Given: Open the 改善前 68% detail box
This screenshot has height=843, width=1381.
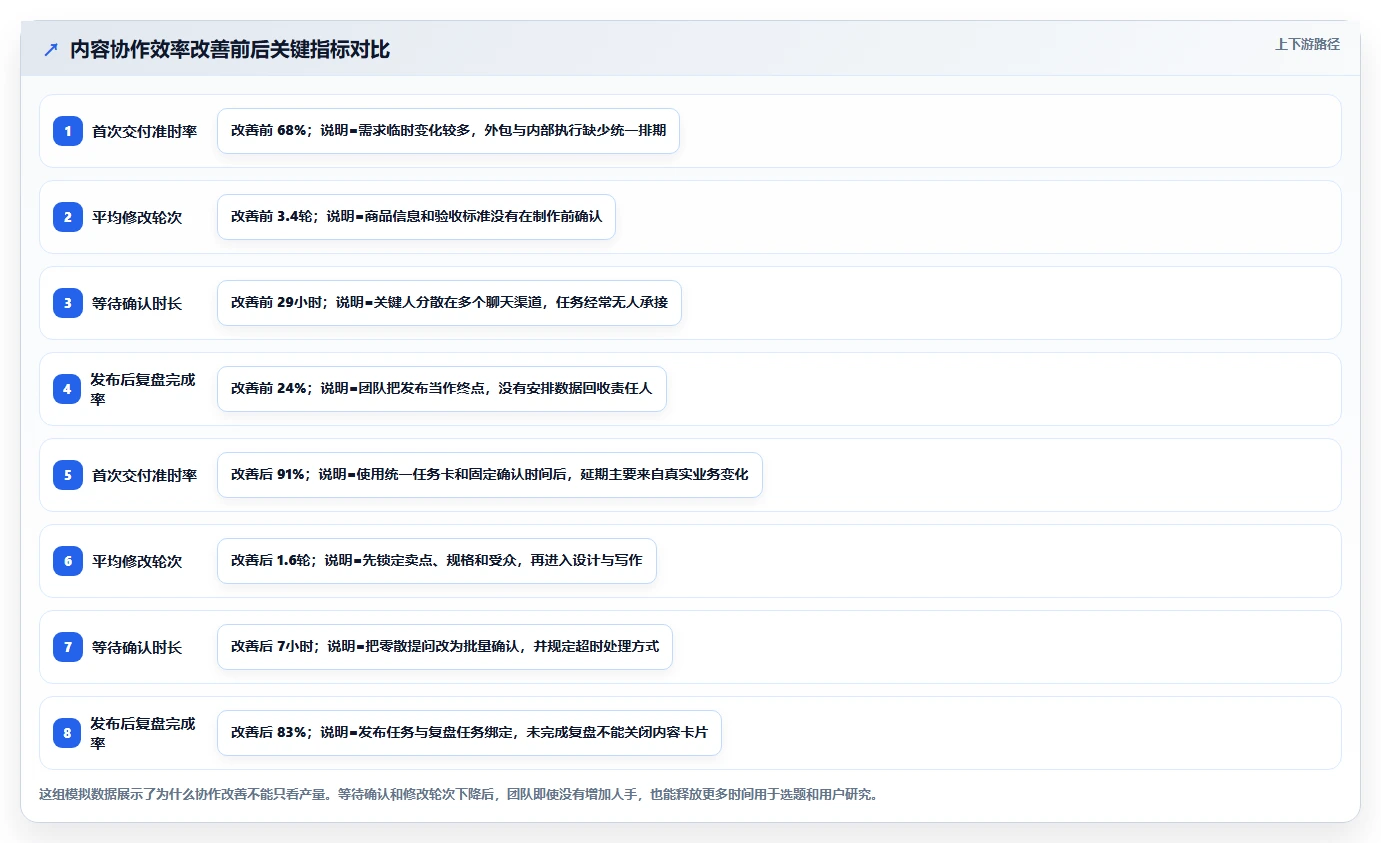Looking at the screenshot, I should (x=448, y=131).
